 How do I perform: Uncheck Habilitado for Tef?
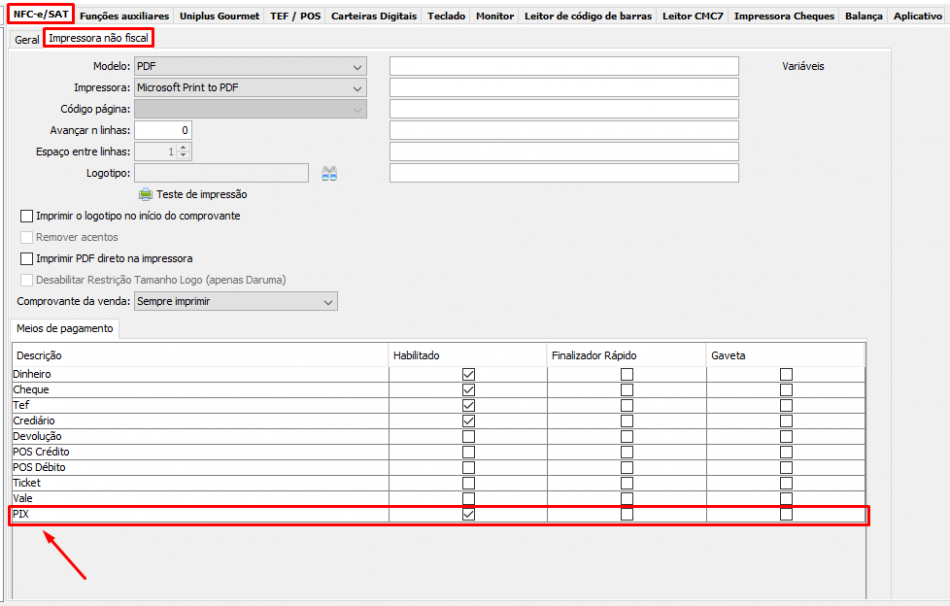click(x=468, y=405)
